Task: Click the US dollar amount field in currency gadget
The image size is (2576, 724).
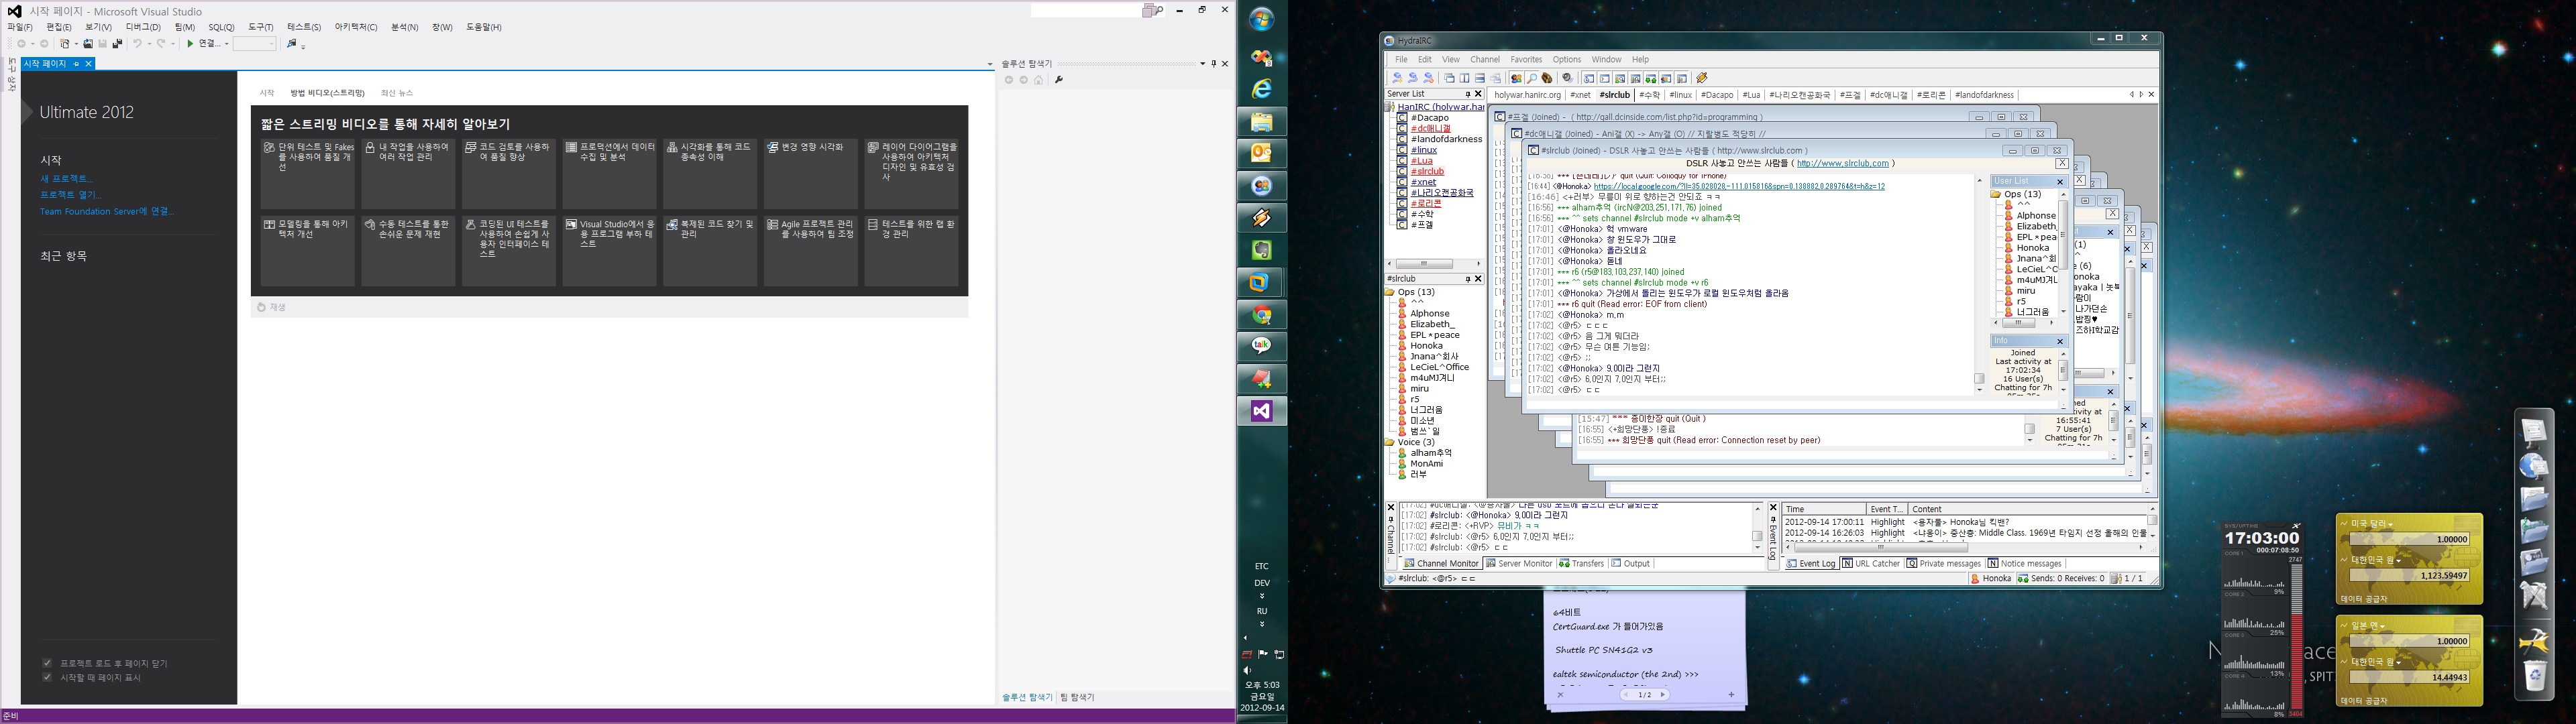Action: coord(2409,539)
